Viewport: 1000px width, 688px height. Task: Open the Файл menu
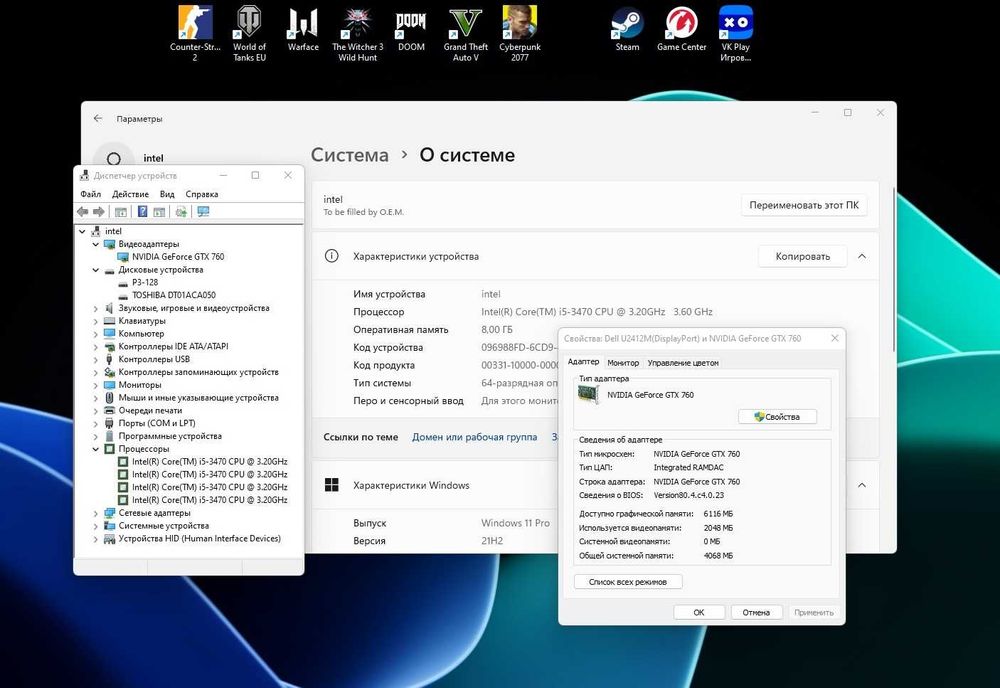(91, 194)
